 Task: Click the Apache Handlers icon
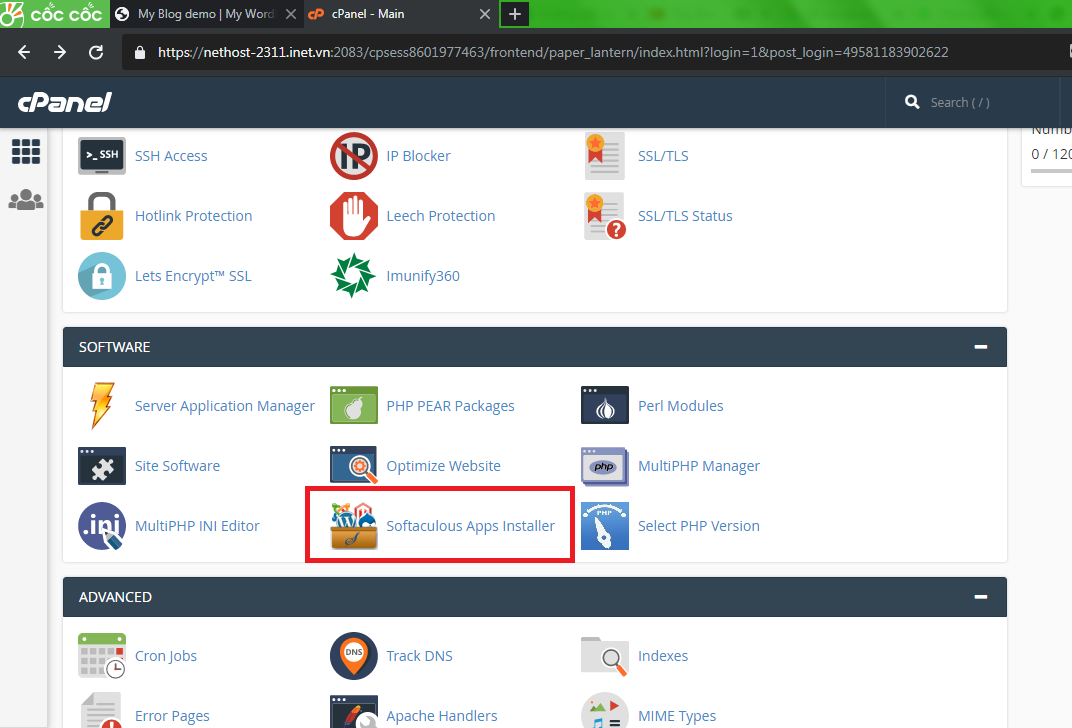353,712
